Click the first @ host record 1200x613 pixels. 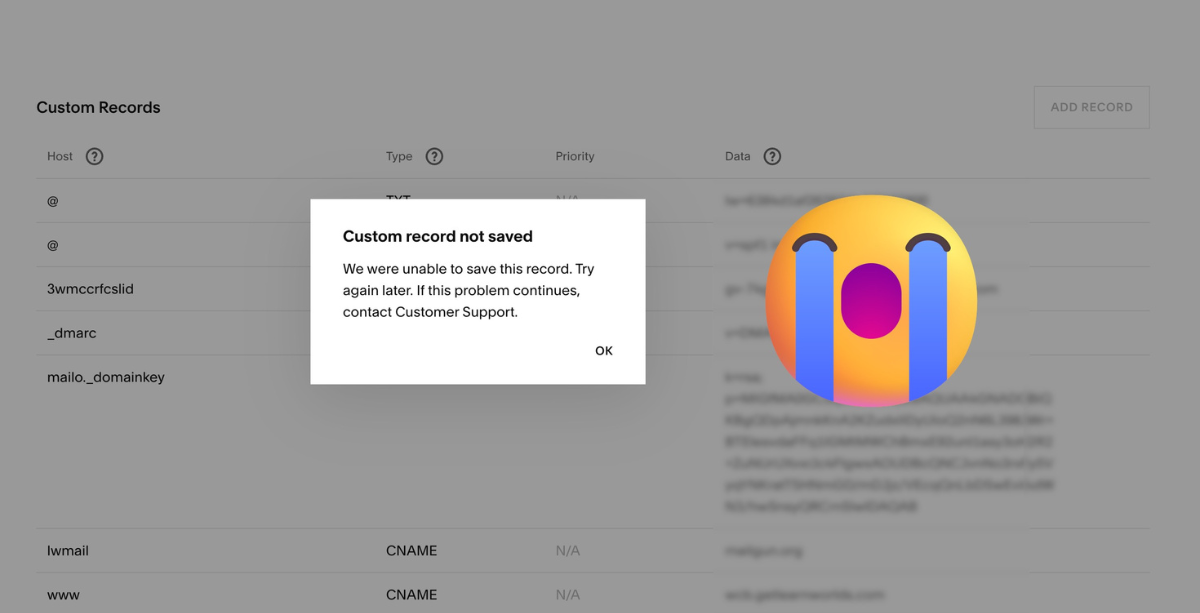(53, 201)
